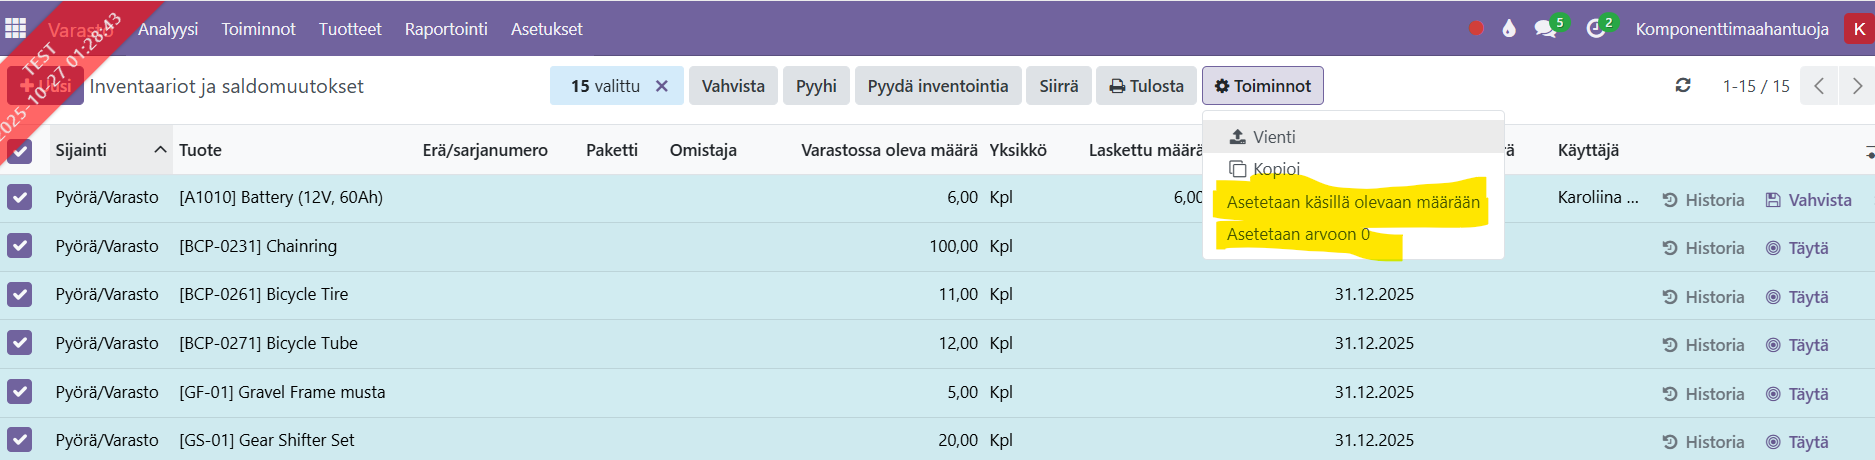Viewport: 1875px width, 460px height.
Task: Select Vienti from the actions menu
Action: pos(1274,137)
